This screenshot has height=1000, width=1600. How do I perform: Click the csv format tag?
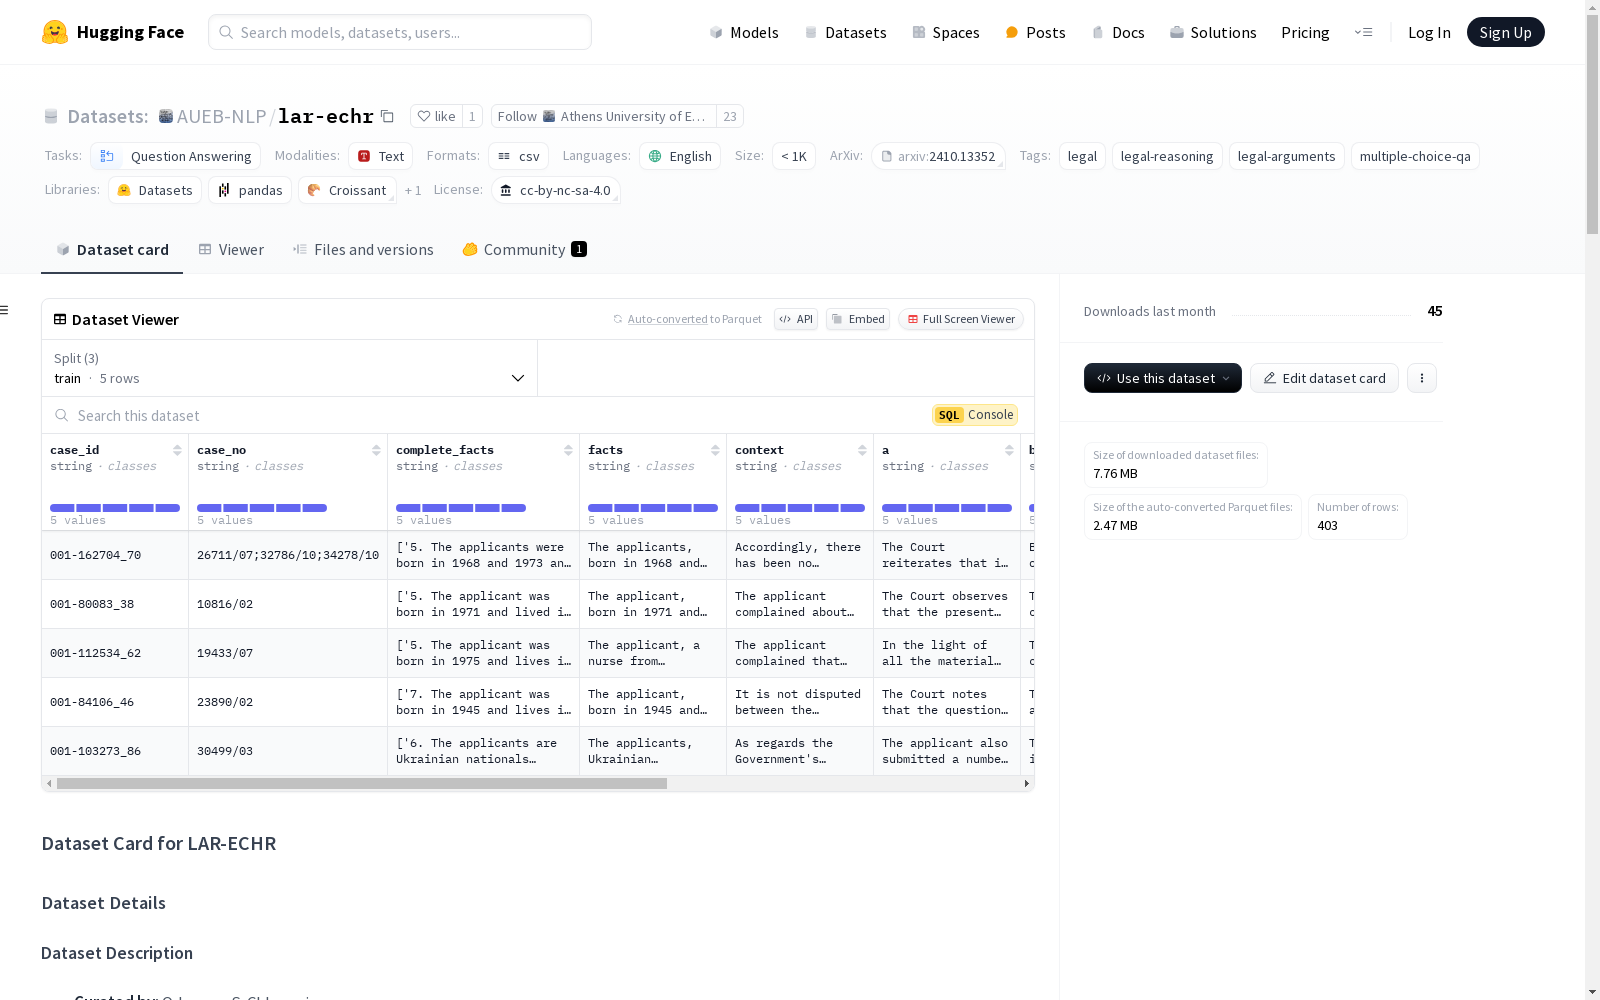tap(519, 156)
